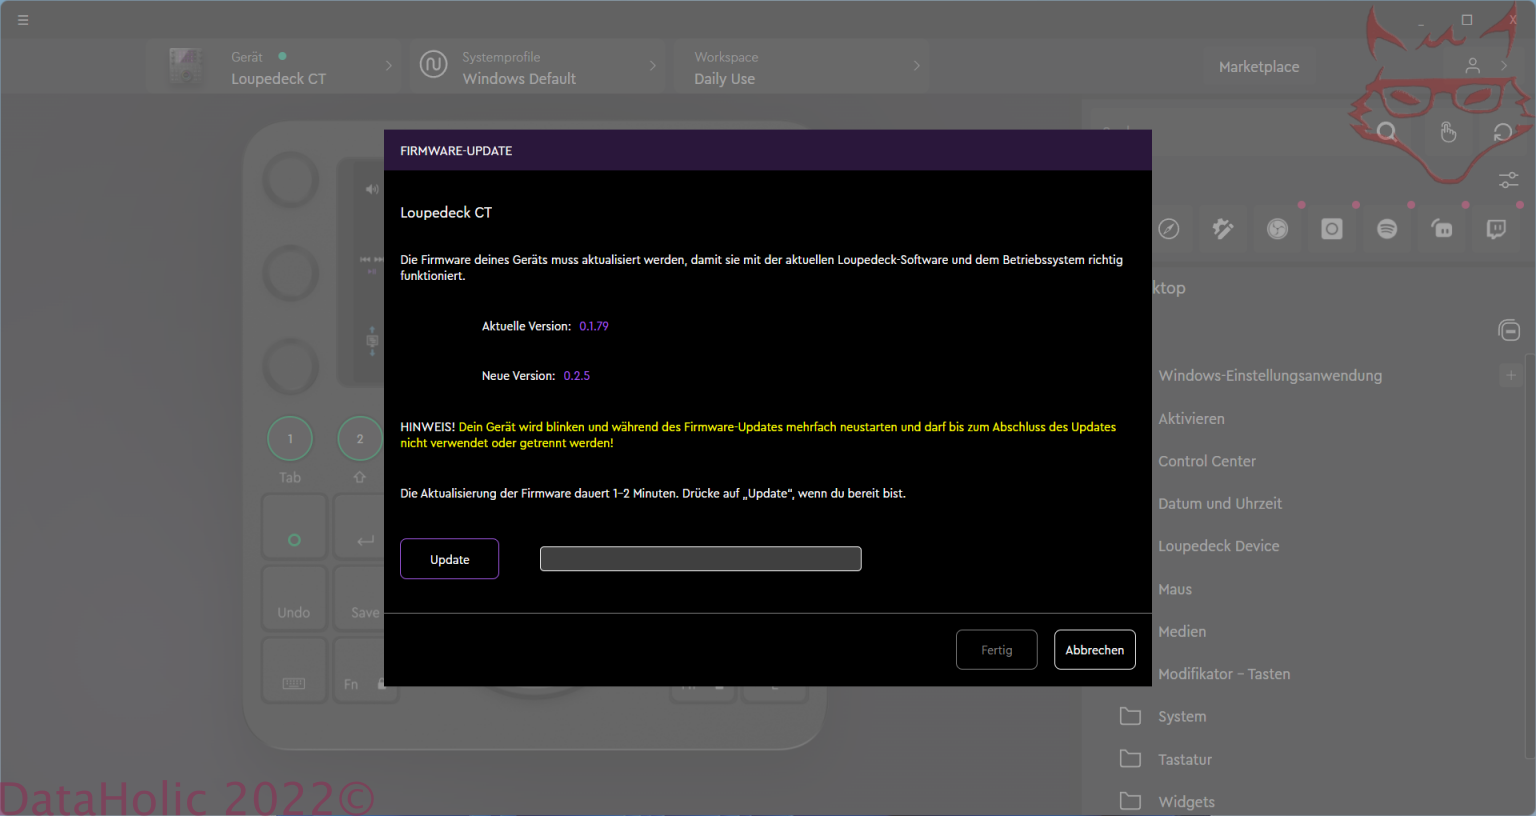
Task: Click the Enter arrow key on device
Action: click(x=360, y=527)
